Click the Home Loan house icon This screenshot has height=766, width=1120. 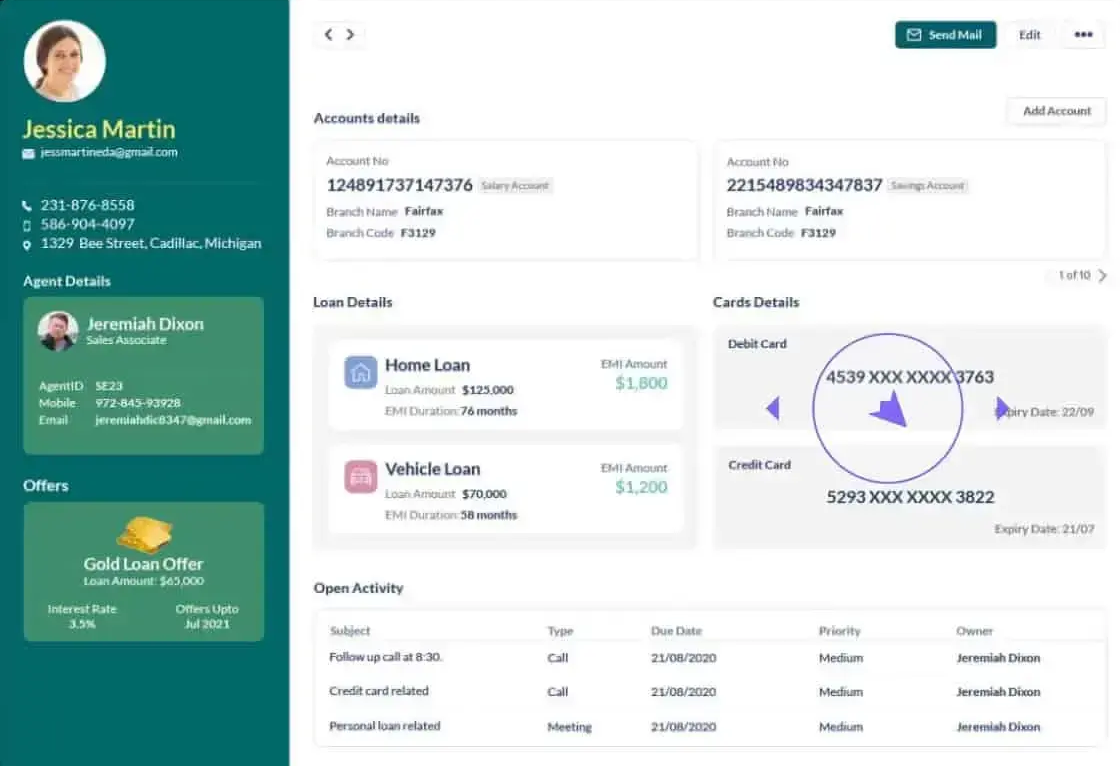(361, 372)
